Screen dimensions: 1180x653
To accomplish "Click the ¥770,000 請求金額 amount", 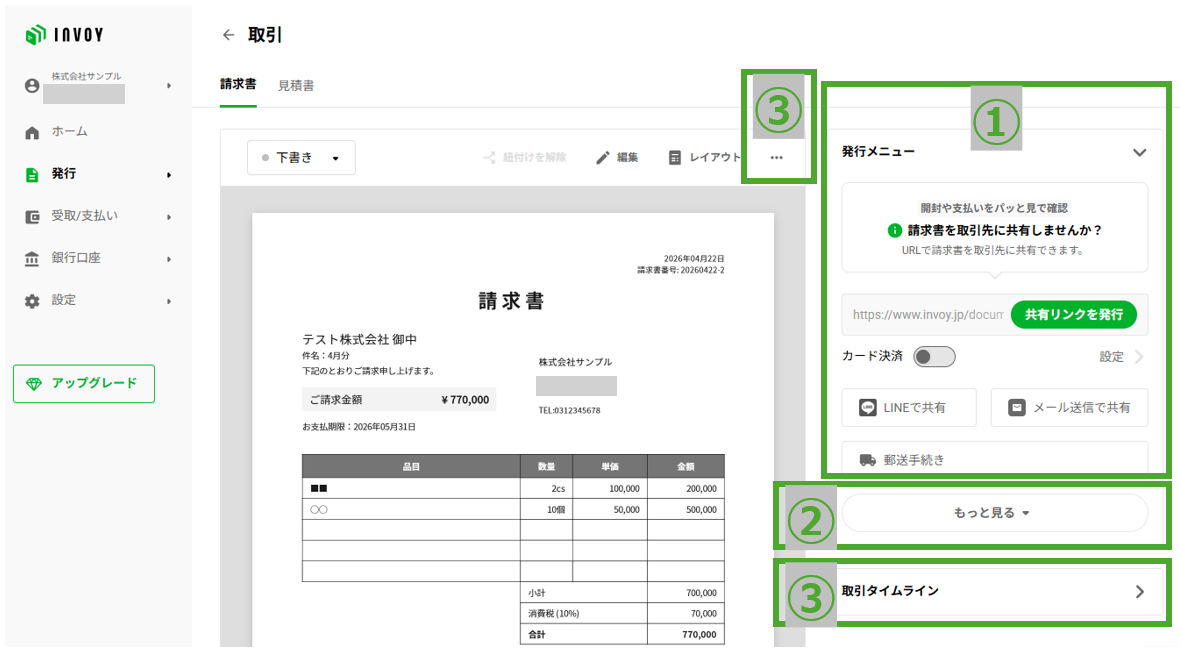I will tap(465, 400).
